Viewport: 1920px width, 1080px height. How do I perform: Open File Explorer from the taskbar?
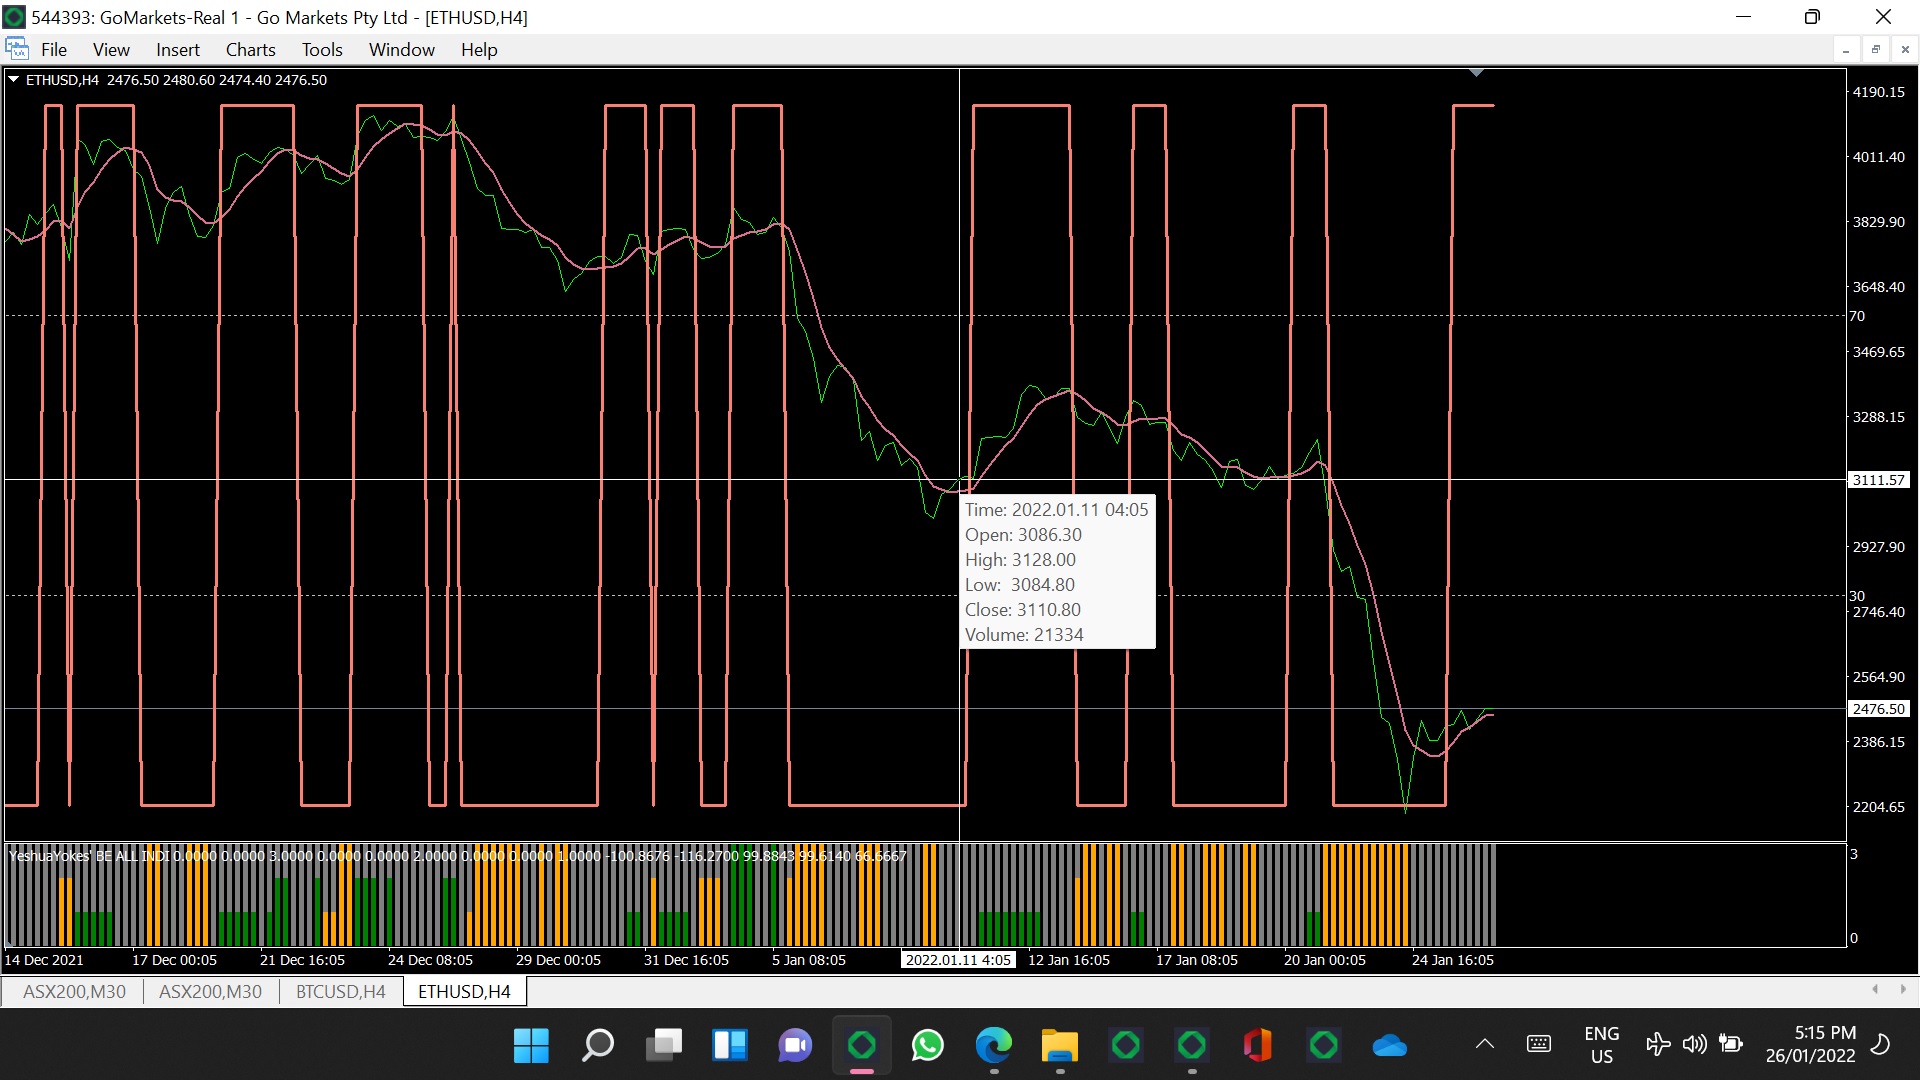point(1059,1045)
